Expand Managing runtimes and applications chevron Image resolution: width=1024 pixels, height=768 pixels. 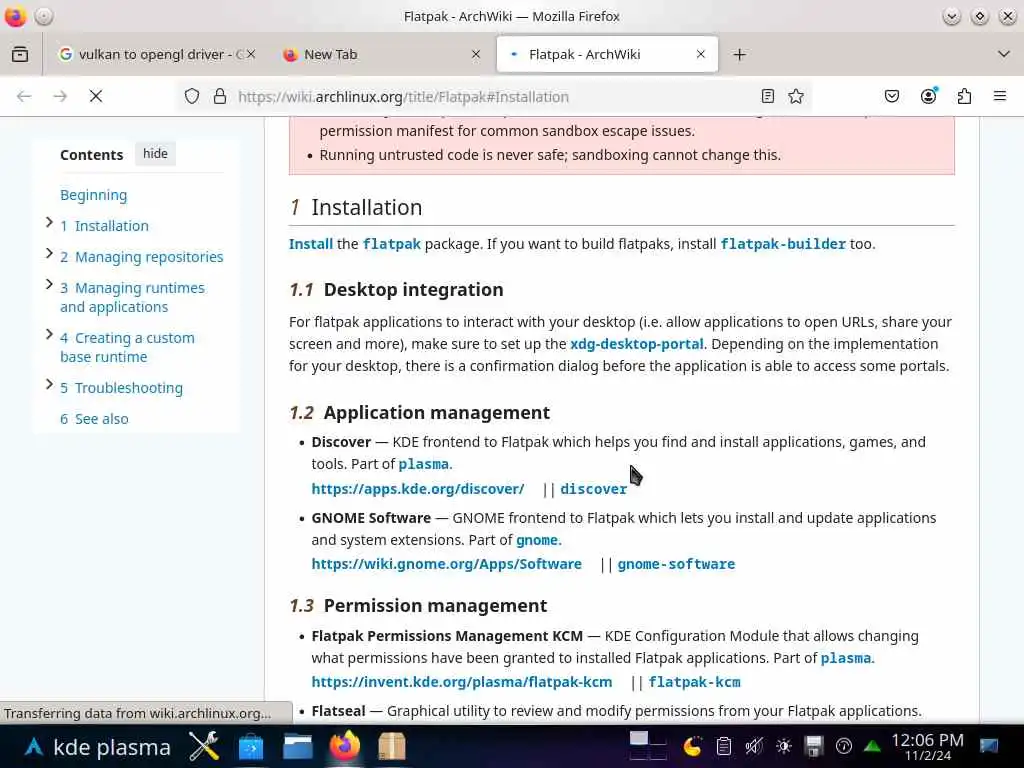pos(49,284)
